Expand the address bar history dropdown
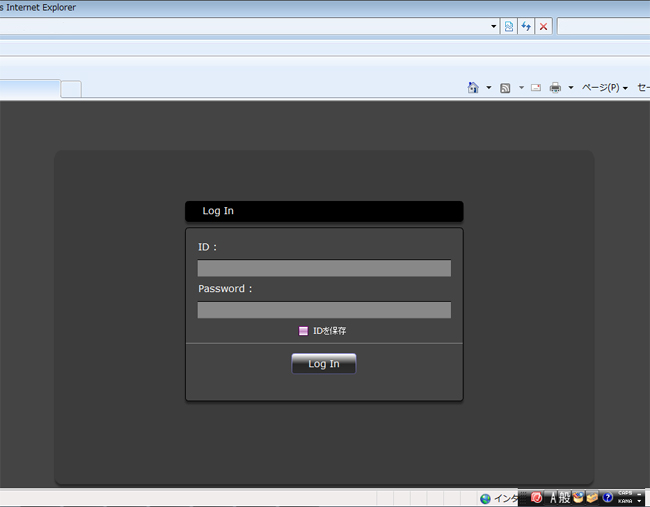650x507 pixels. 494,26
